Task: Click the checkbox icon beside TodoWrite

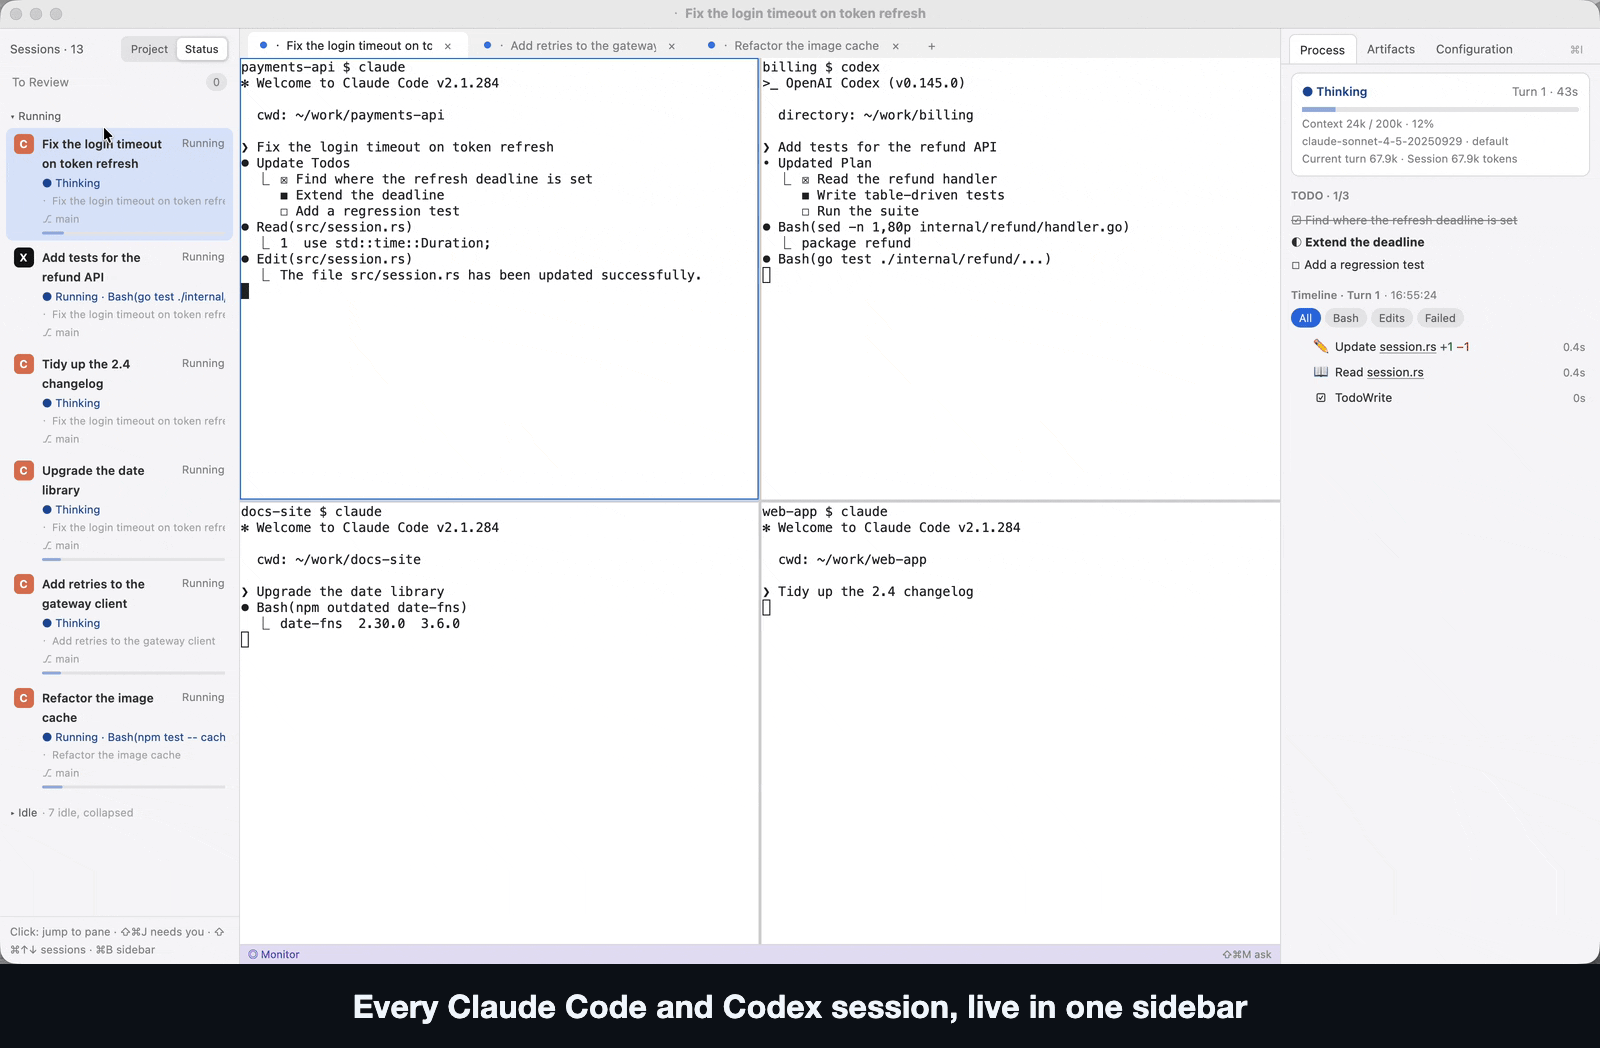Action: pos(1321,398)
